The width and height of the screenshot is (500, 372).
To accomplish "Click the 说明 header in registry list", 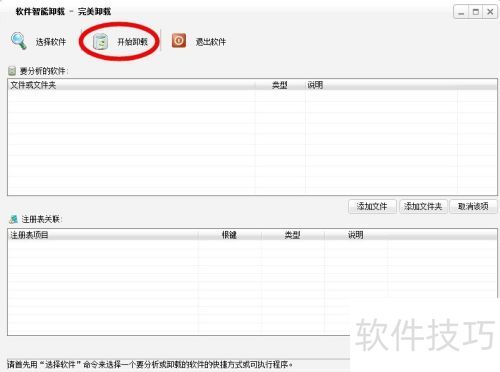I will tap(355, 235).
